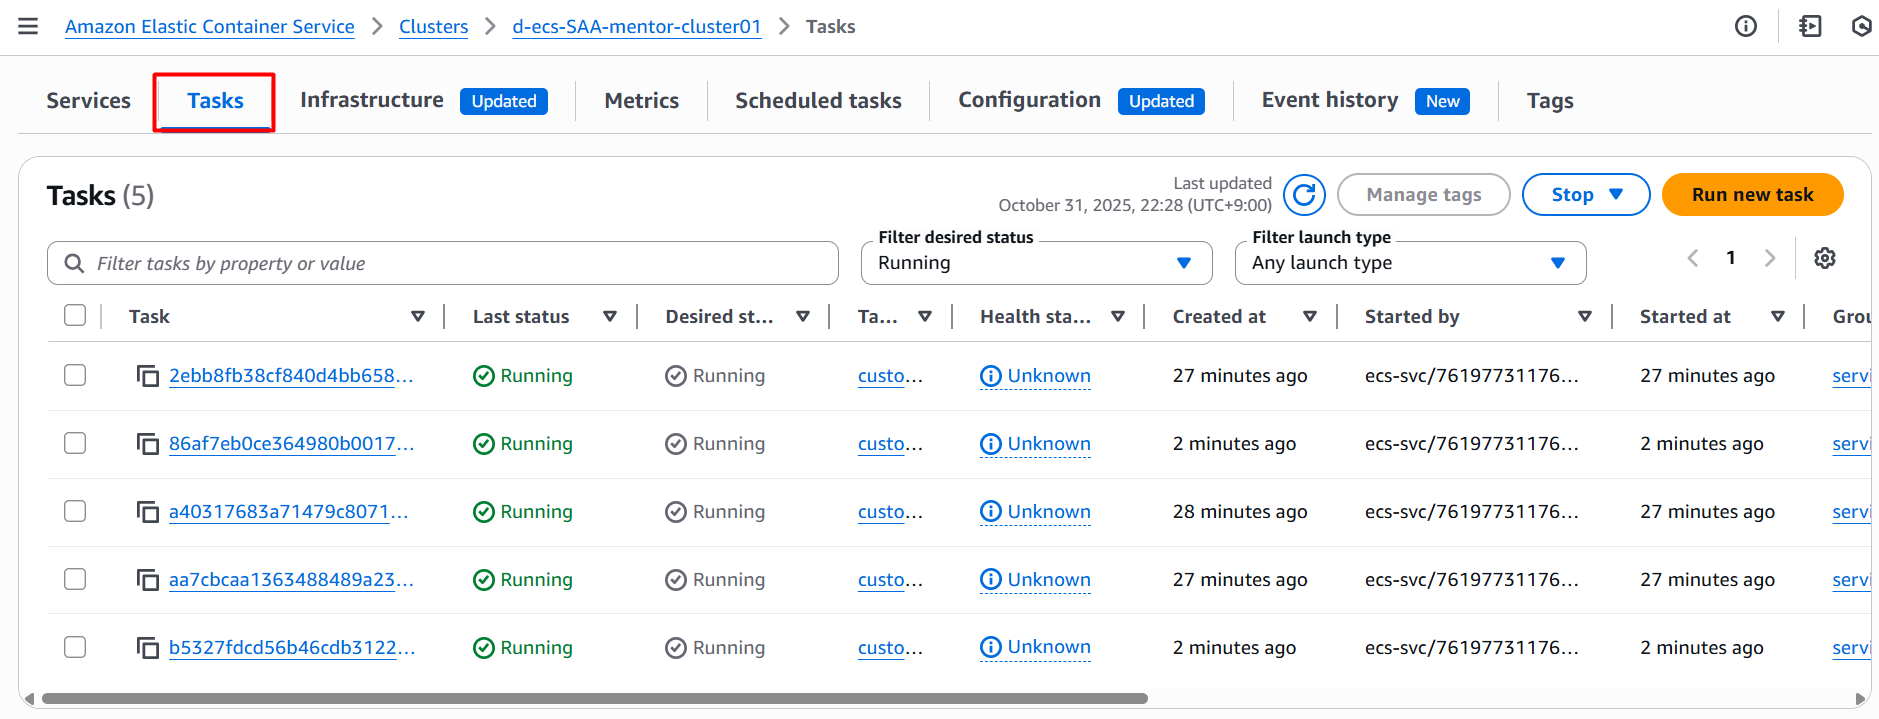Check the box for task aa7cbcaa1363488489a23

click(75, 579)
